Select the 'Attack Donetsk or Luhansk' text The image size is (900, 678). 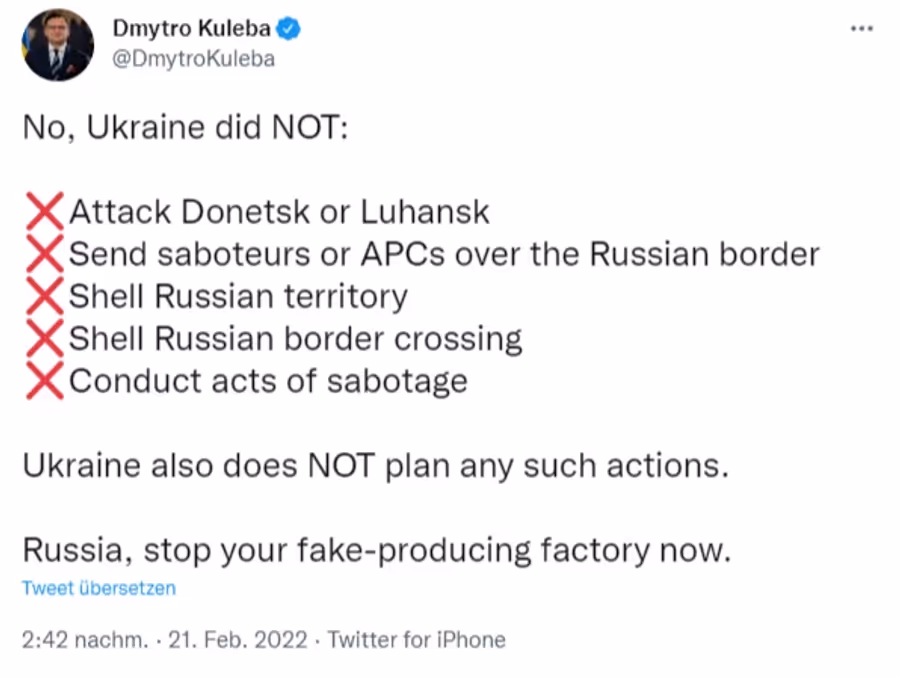(x=279, y=212)
